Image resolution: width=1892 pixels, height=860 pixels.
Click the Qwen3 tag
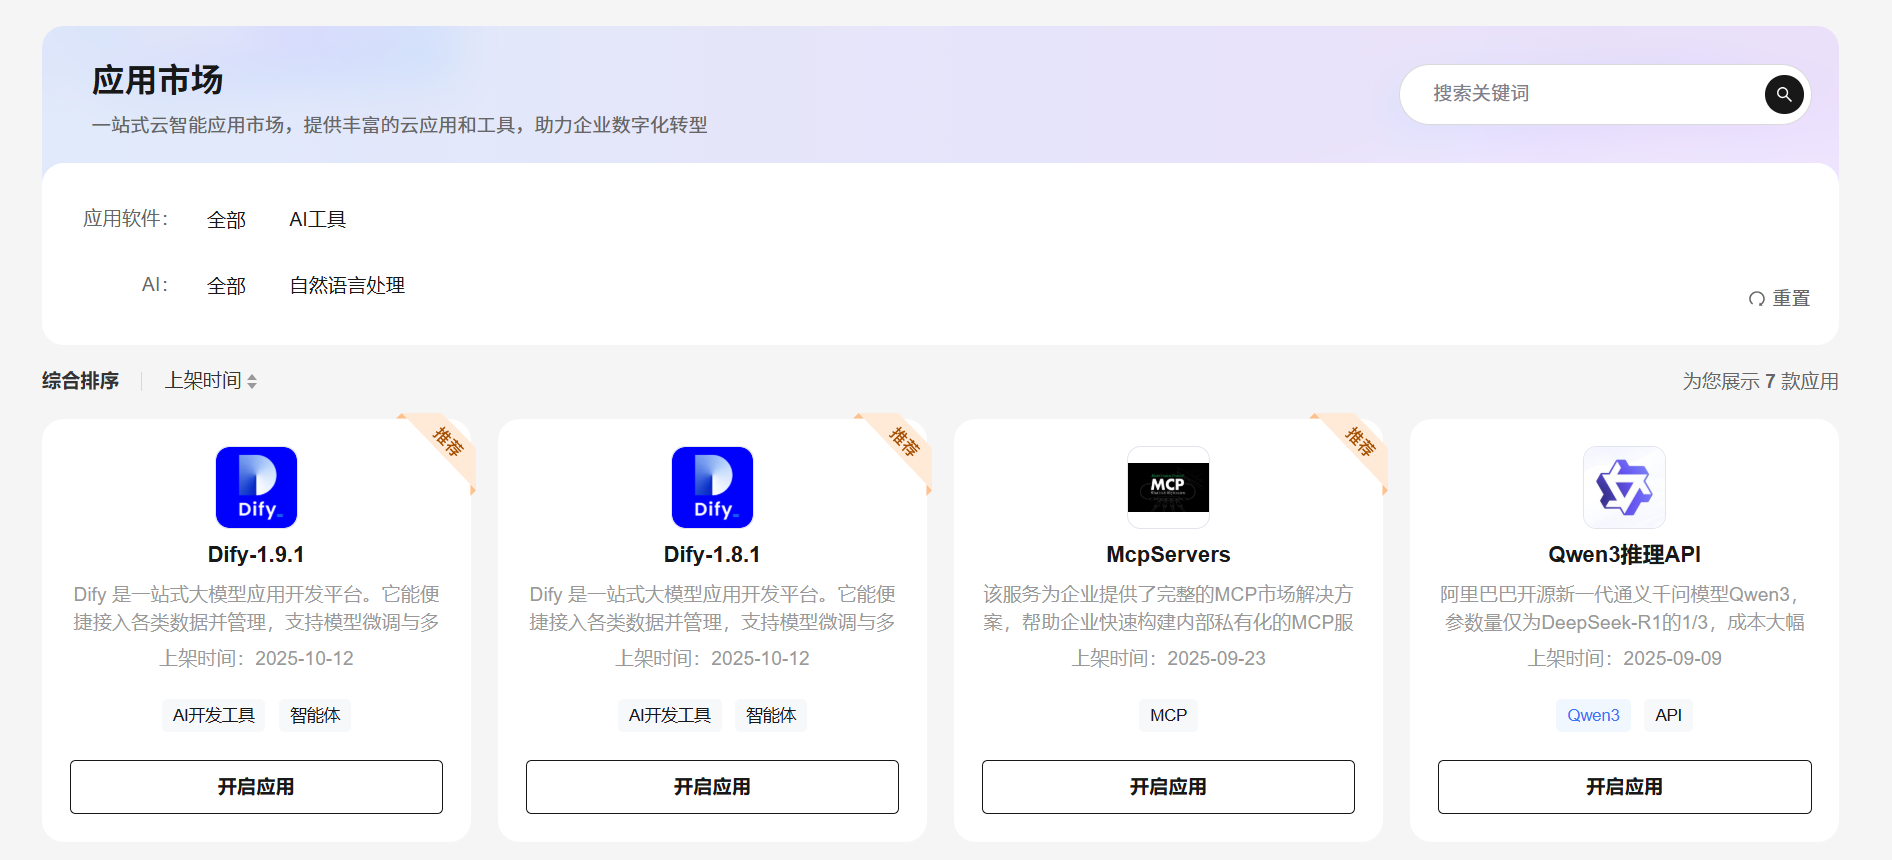click(x=1593, y=716)
